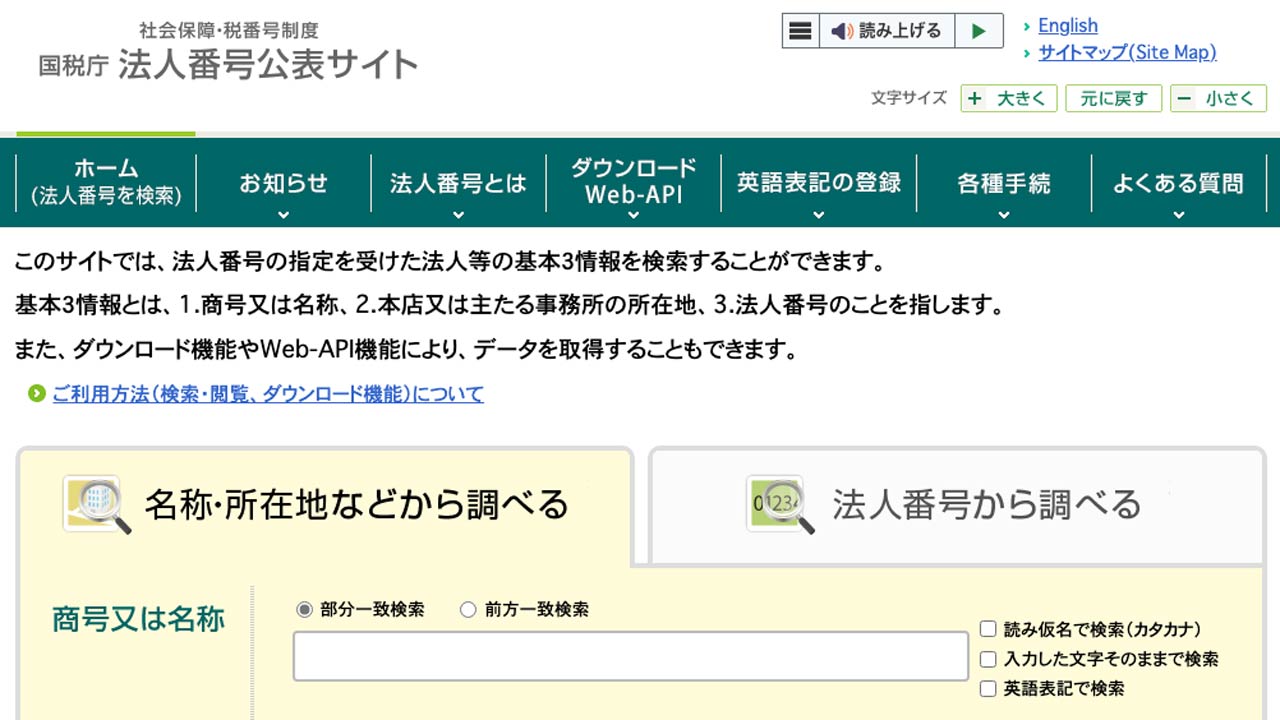Click the speaker 読み上げる button
The image size is (1280, 720).
point(886,31)
